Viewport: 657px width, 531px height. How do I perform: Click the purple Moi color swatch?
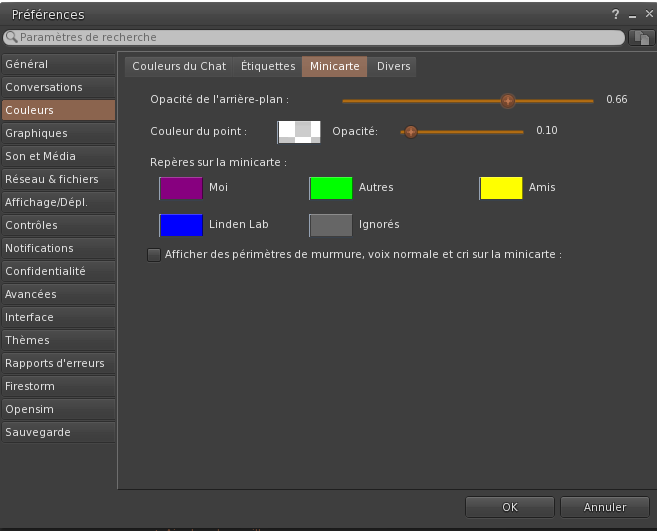pos(181,188)
